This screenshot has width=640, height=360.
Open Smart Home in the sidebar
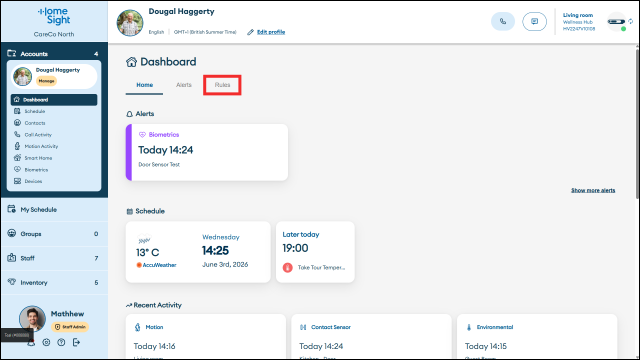pos(54,158)
